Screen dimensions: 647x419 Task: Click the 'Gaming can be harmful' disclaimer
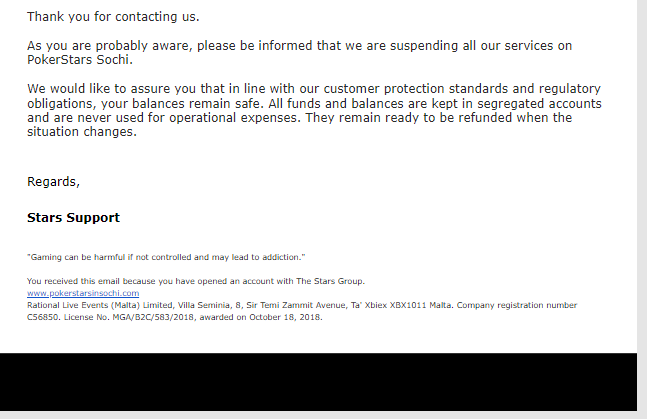coord(165,257)
